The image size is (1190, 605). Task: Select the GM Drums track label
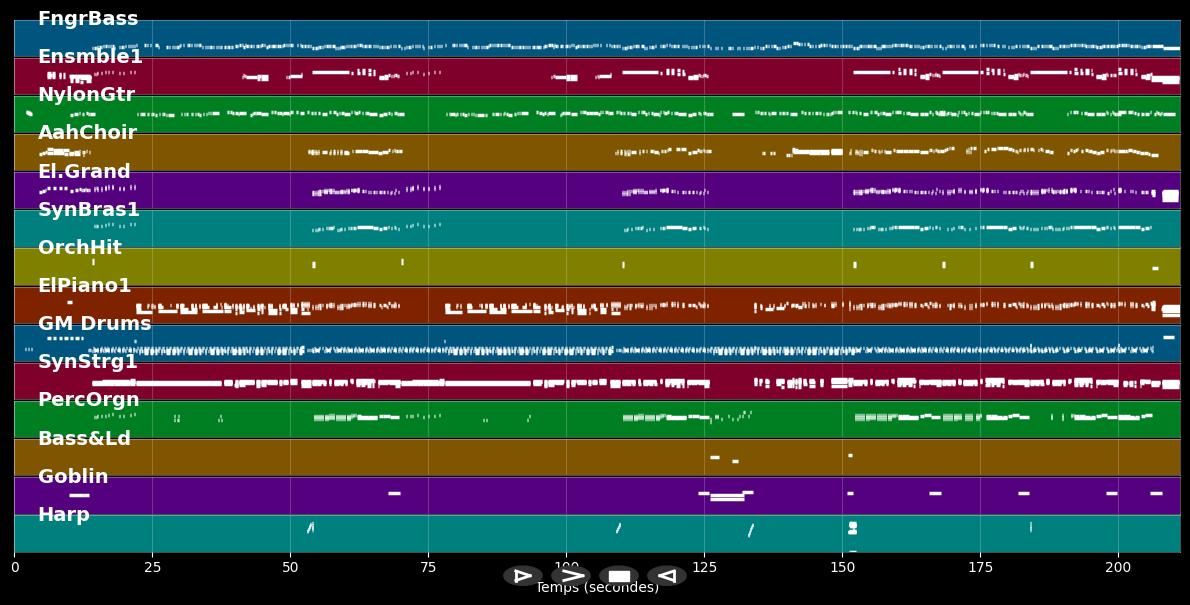pyautogui.click(x=95, y=324)
